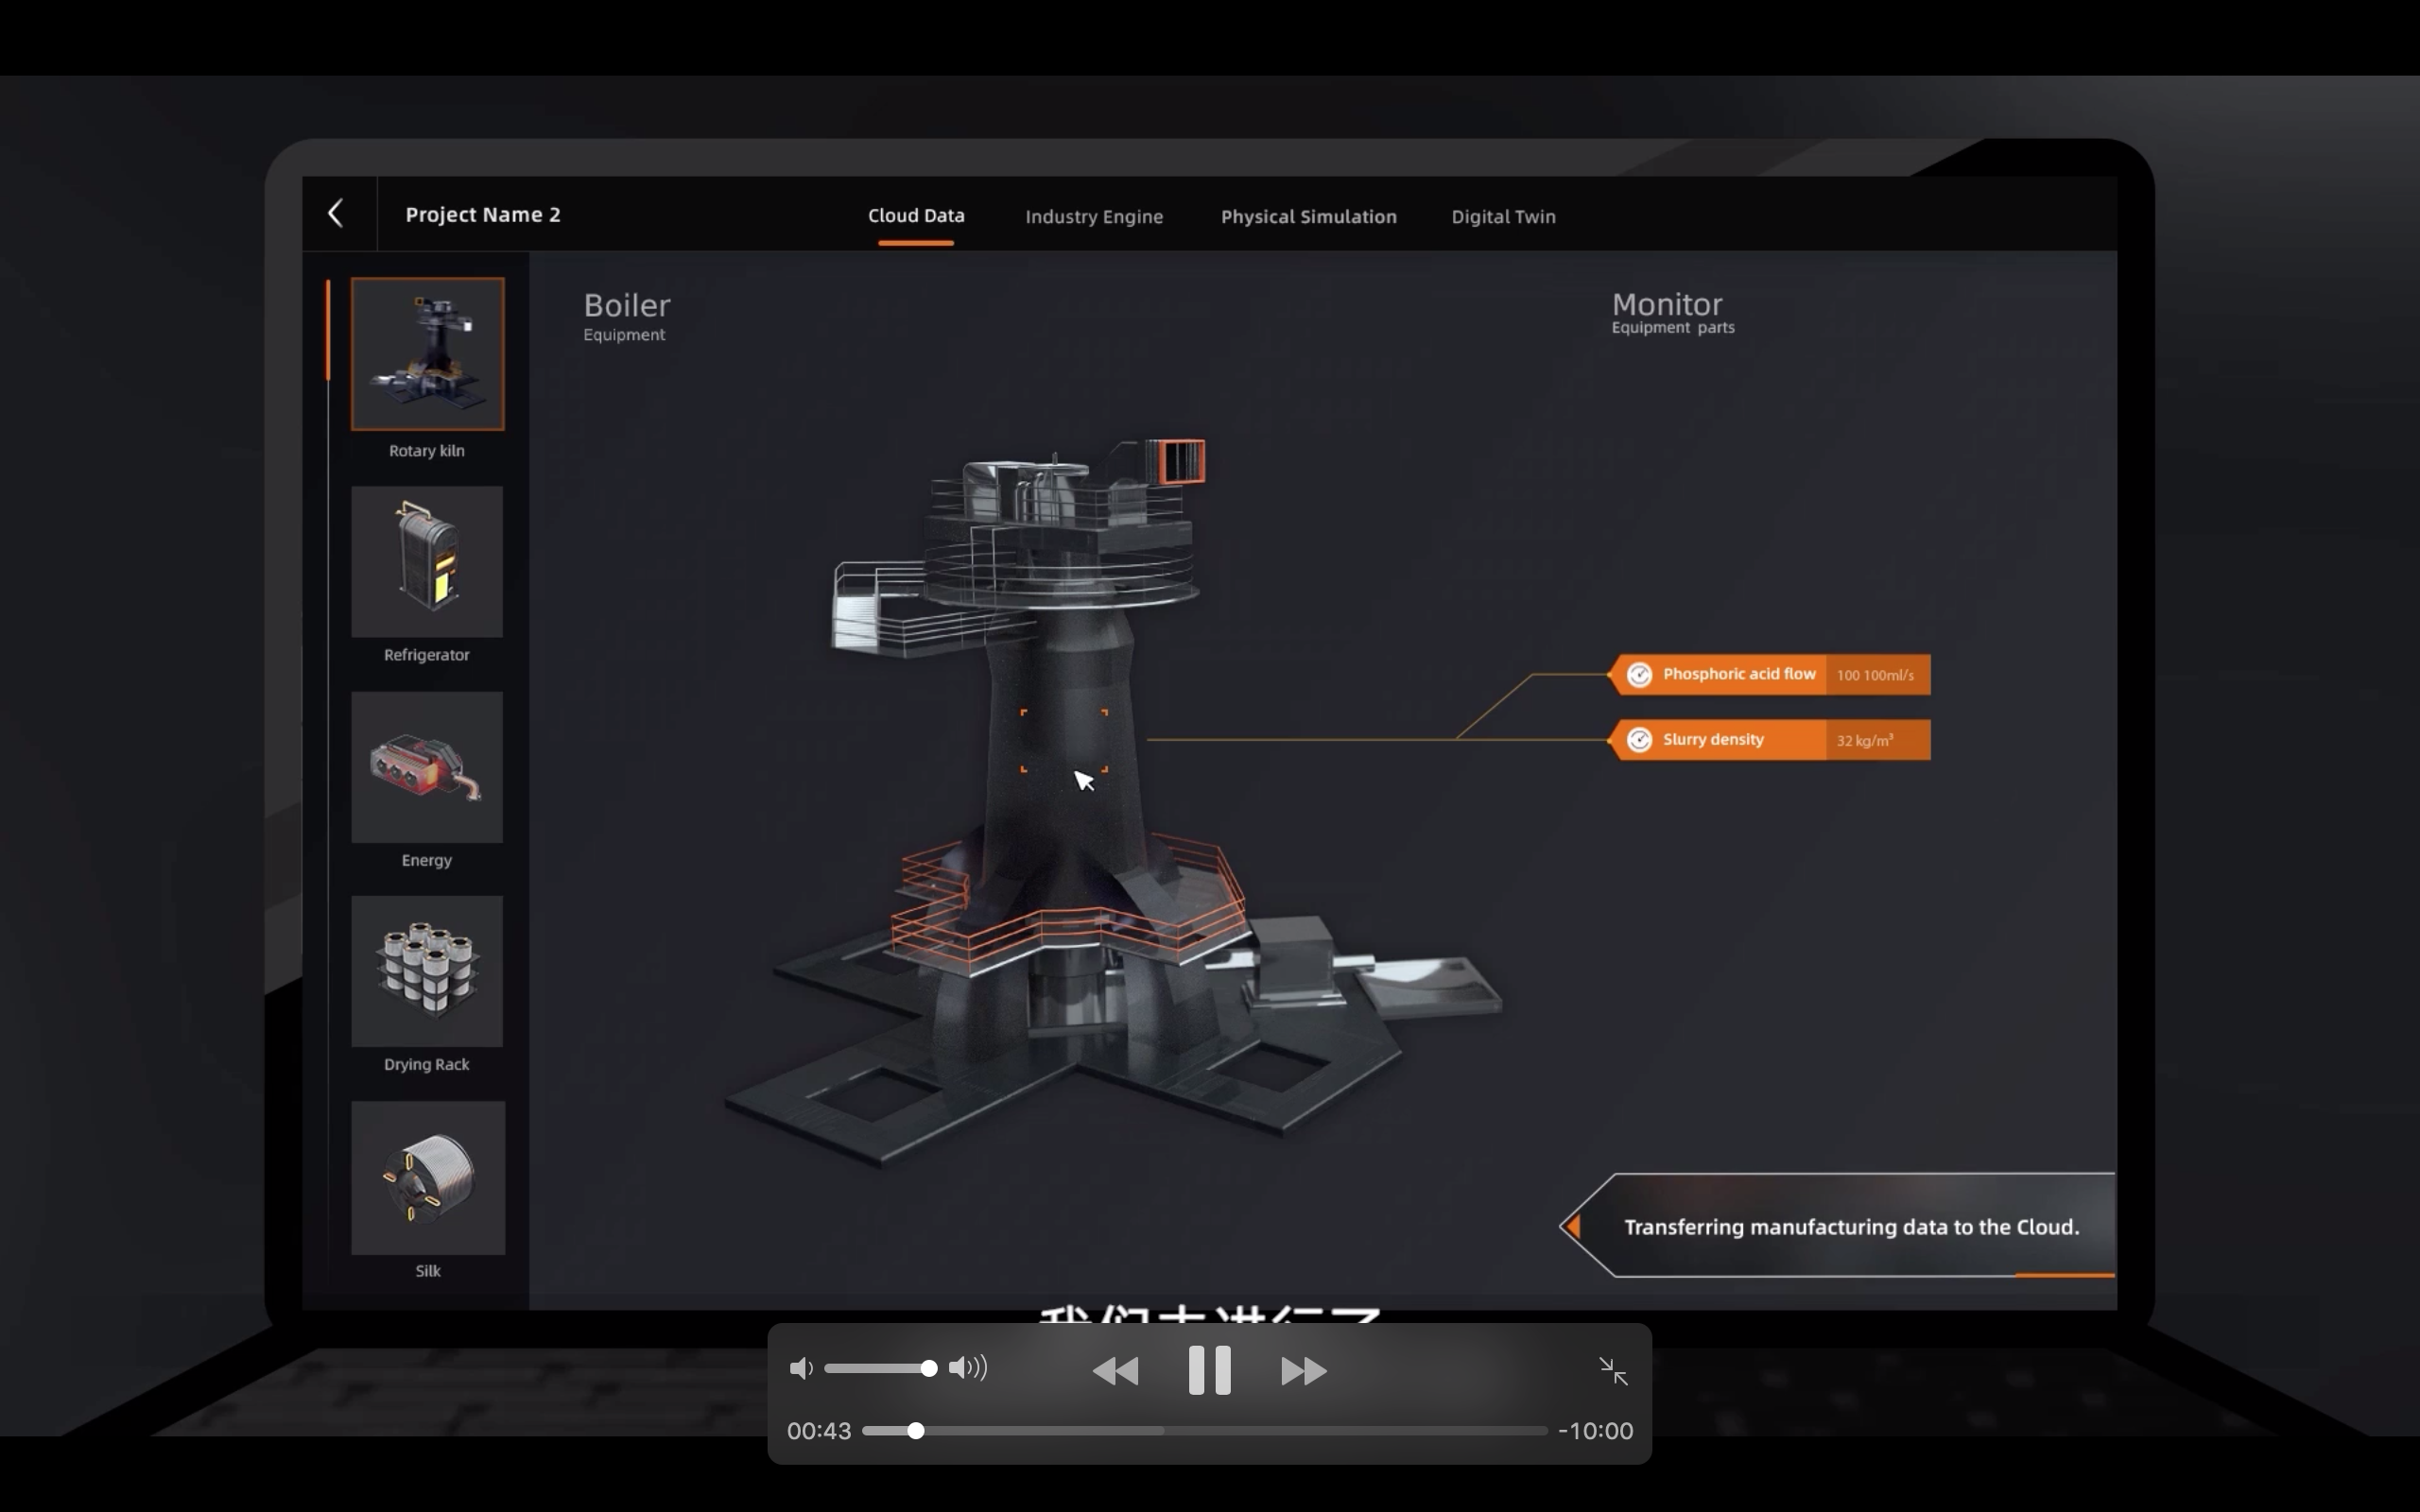Image resolution: width=2420 pixels, height=1512 pixels.
Task: Open the Drying Rack equipment item
Action: (427, 971)
